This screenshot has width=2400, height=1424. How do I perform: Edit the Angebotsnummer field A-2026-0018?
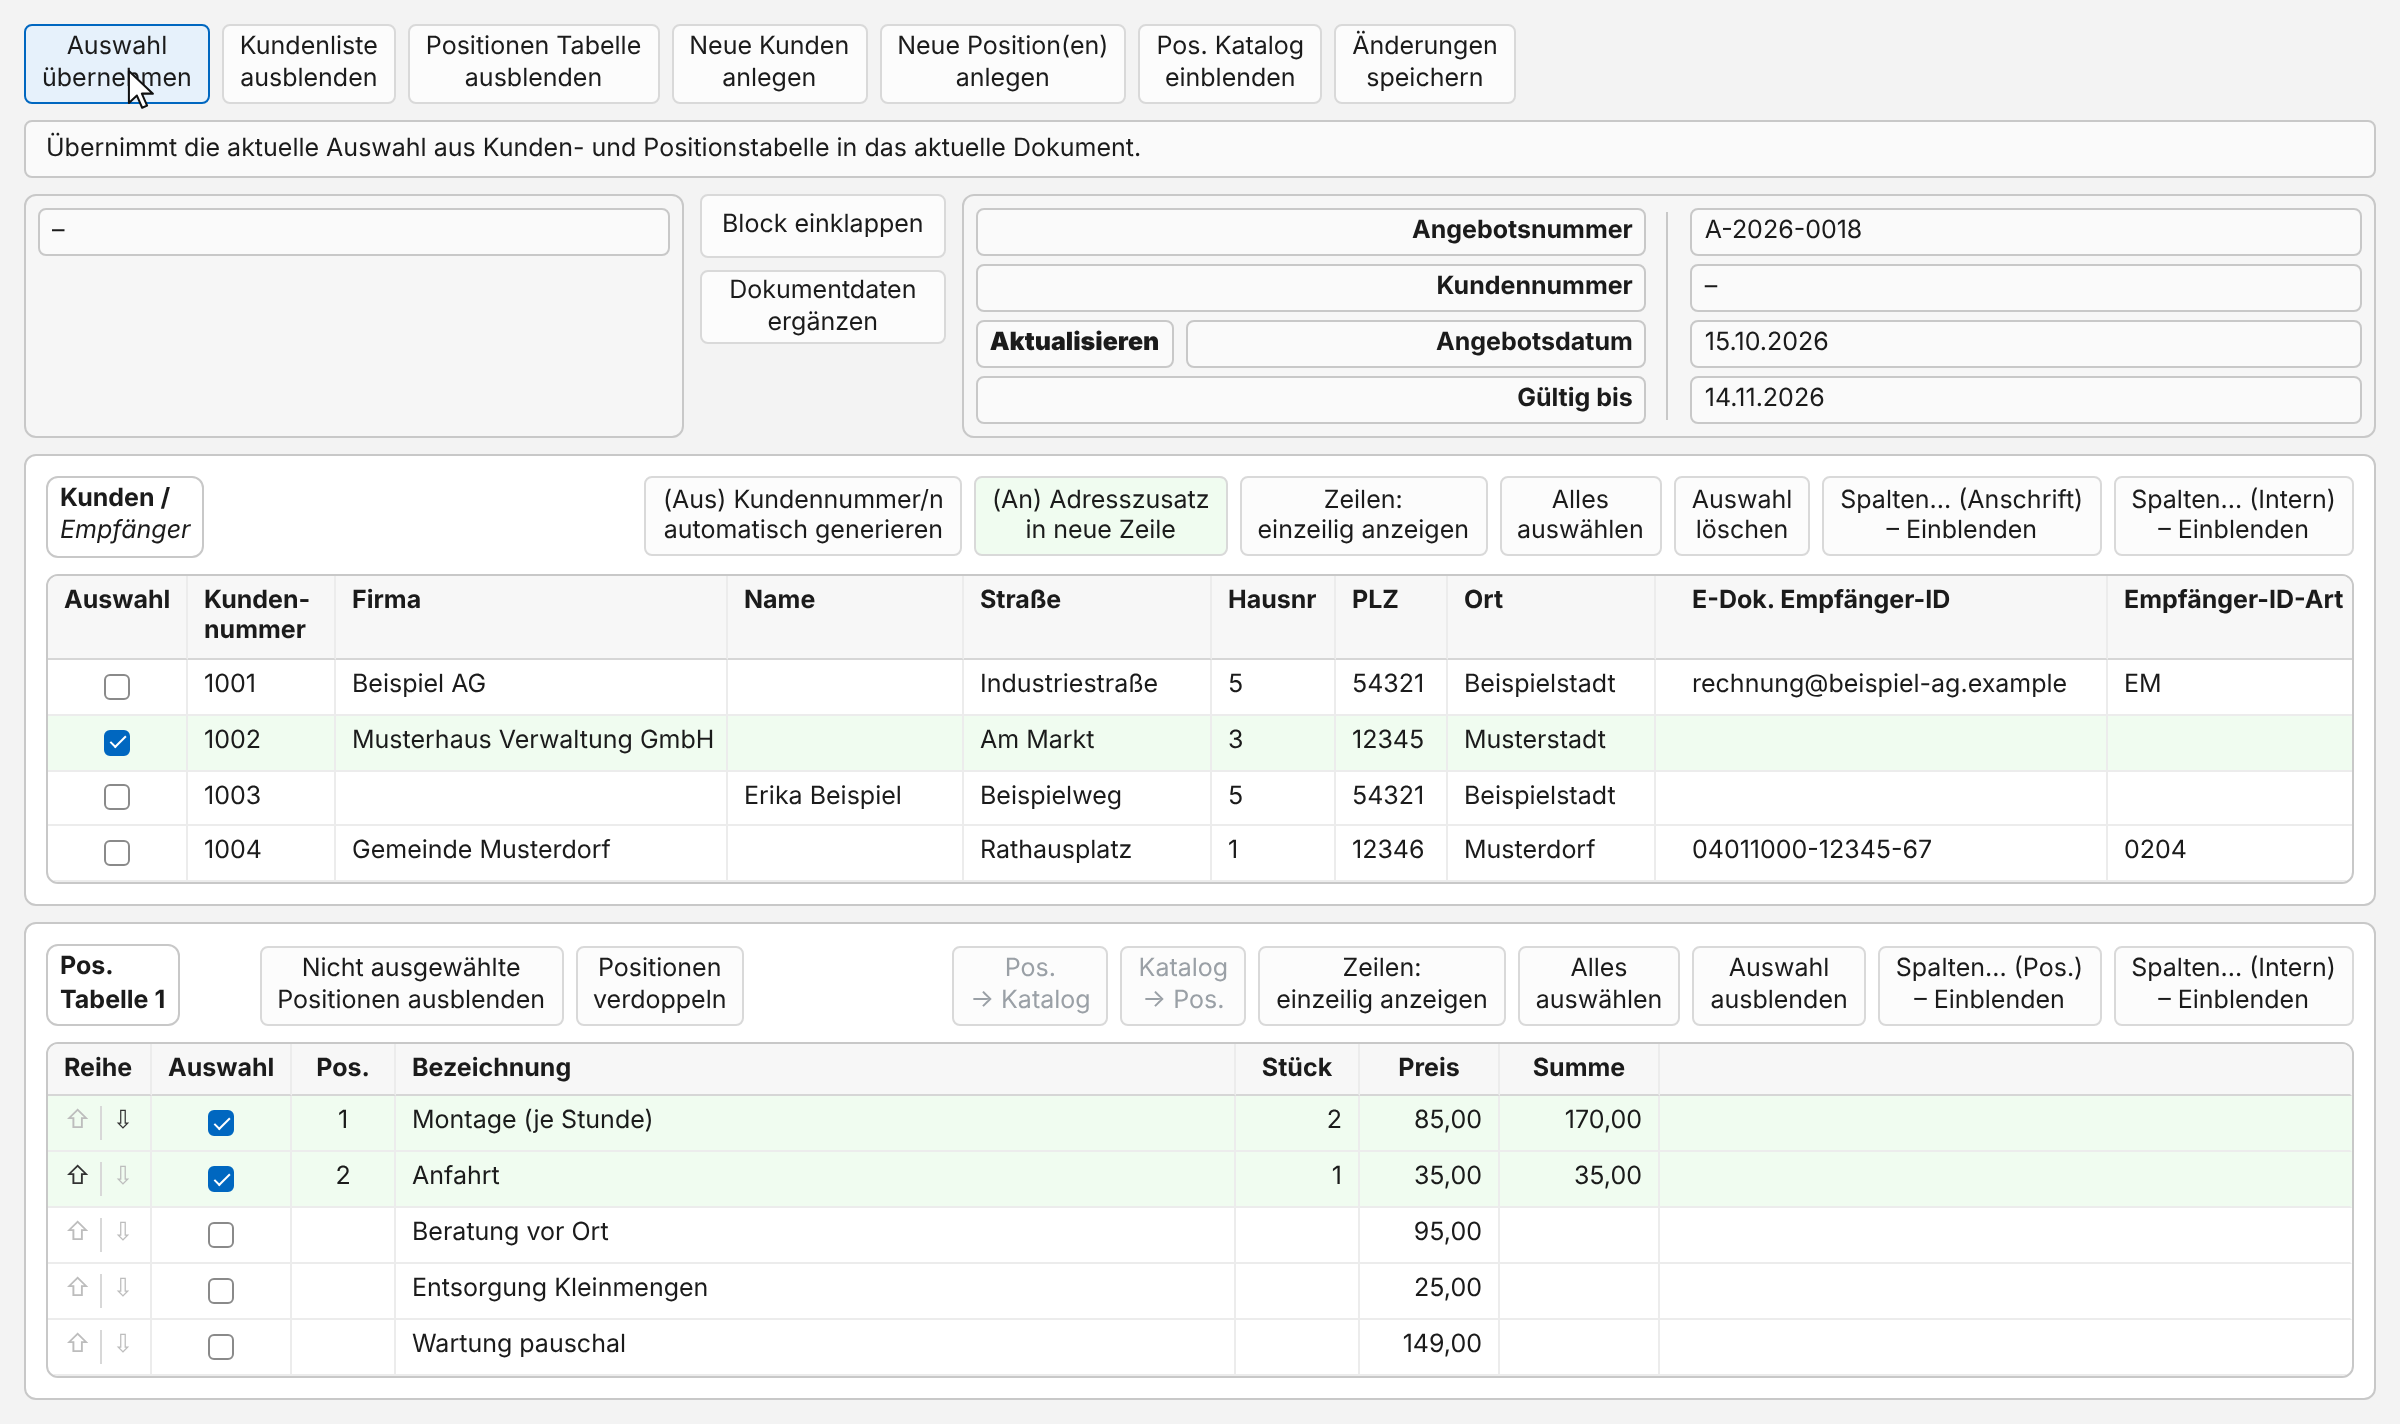point(2025,231)
